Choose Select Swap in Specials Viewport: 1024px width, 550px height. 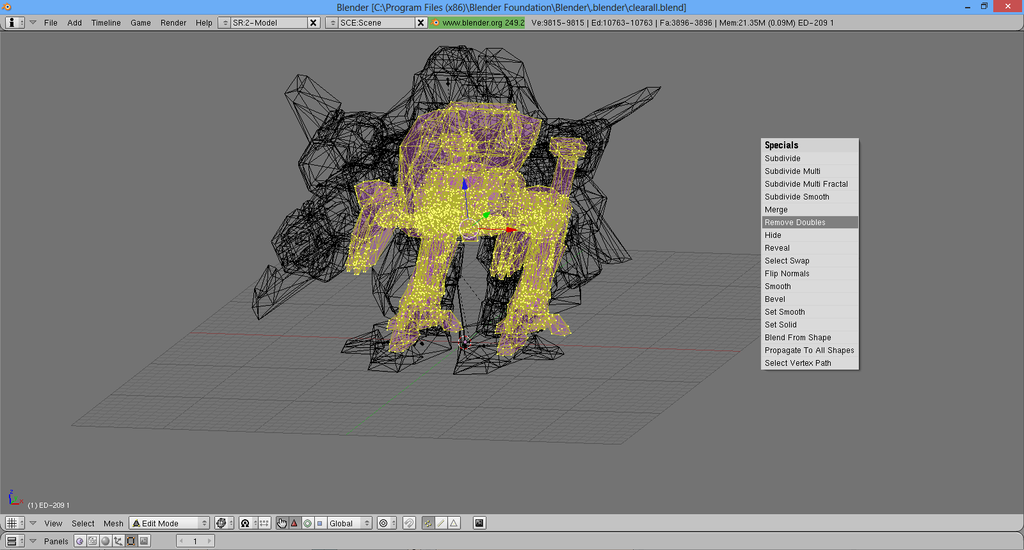tap(810, 261)
